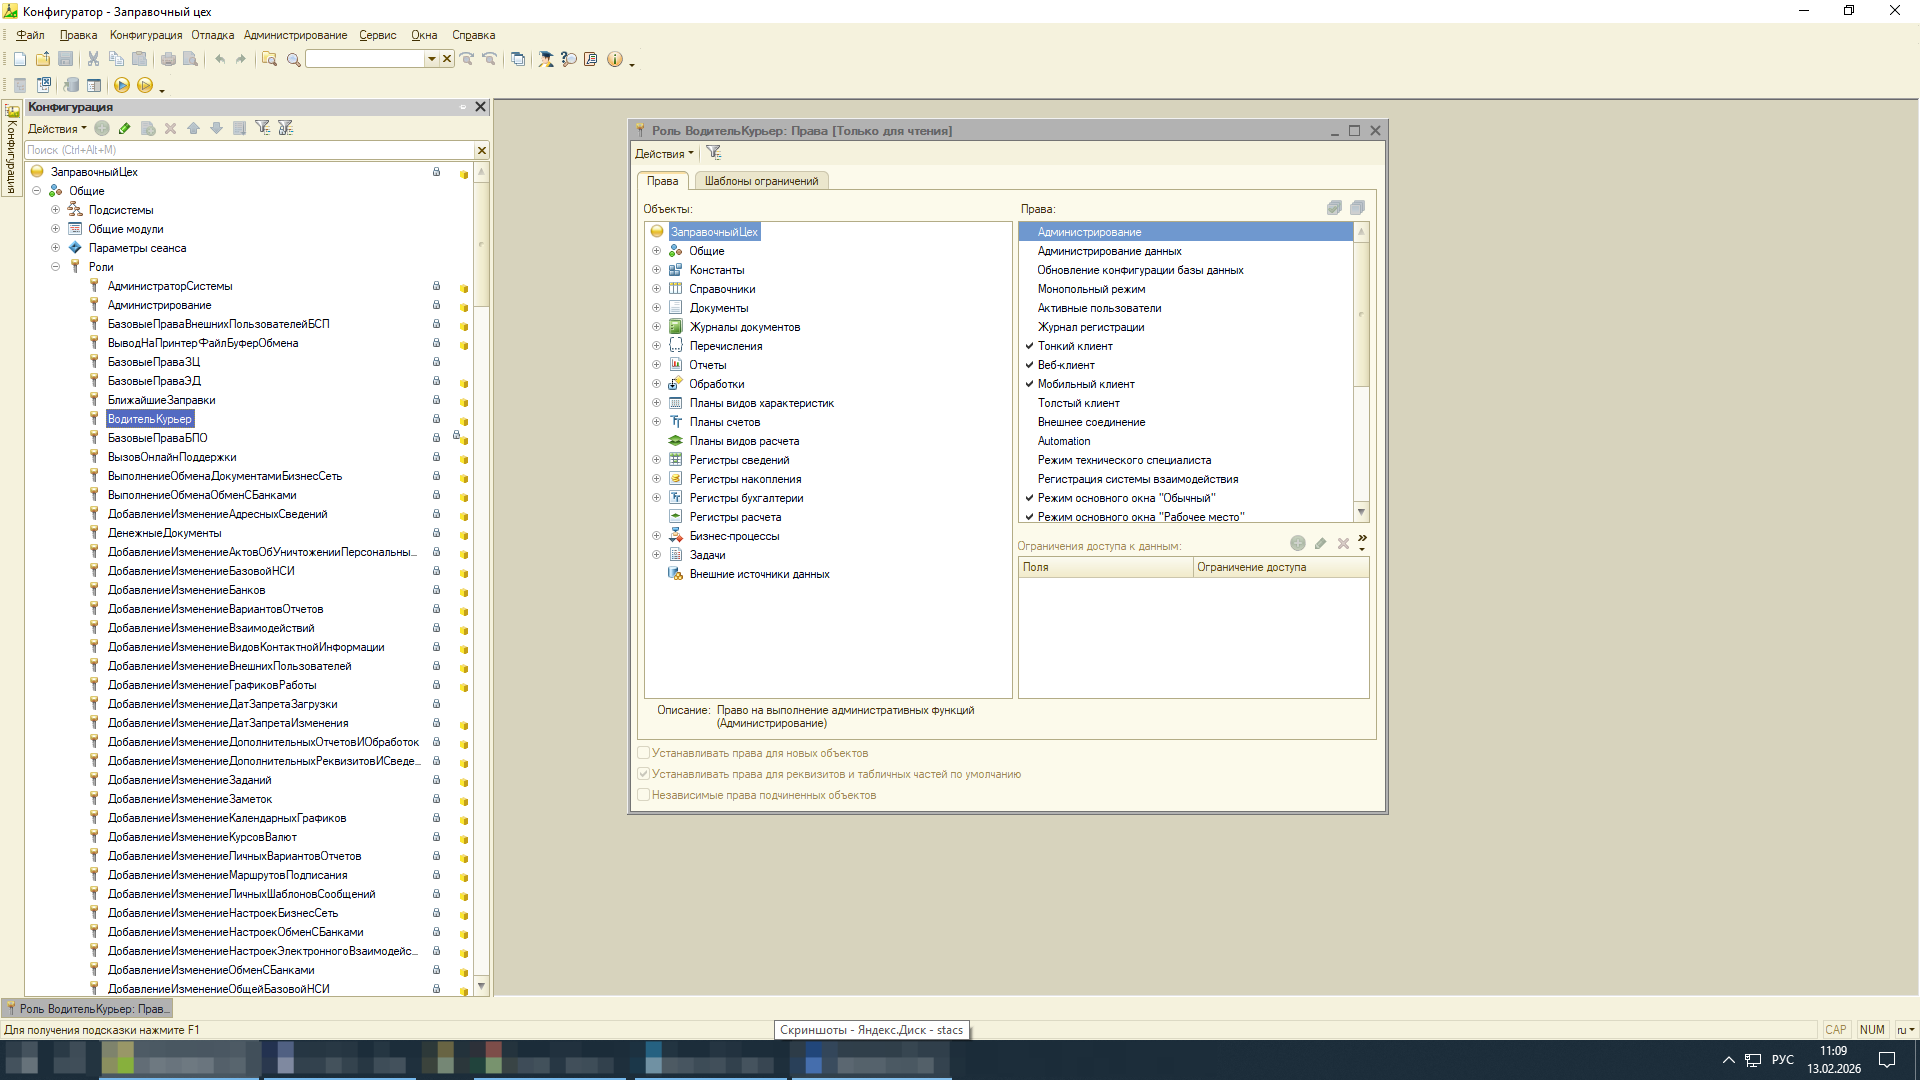The height and width of the screenshot is (1080, 1920).
Task: Switch to 'Шаблоны ограничений' tab
Action: [x=760, y=181]
